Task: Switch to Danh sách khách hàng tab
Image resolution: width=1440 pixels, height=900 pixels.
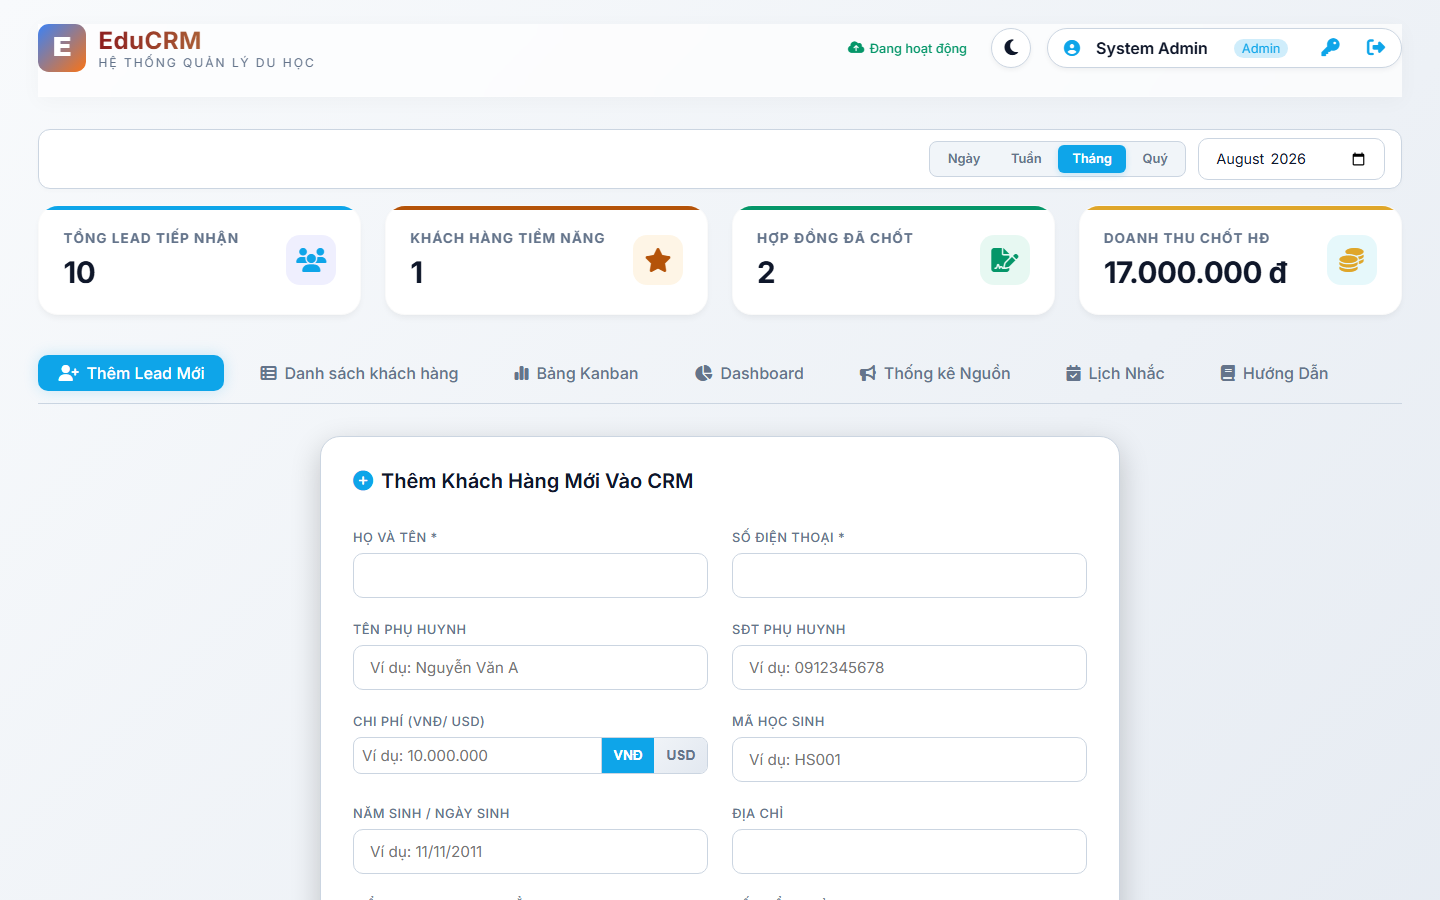Action: pyautogui.click(x=359, y=373)
